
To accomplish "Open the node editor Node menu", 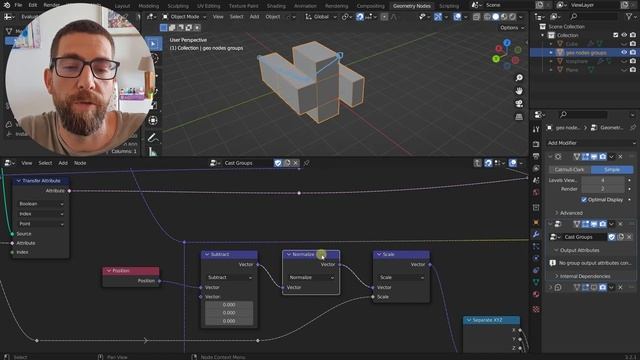I will pos(80,163).
